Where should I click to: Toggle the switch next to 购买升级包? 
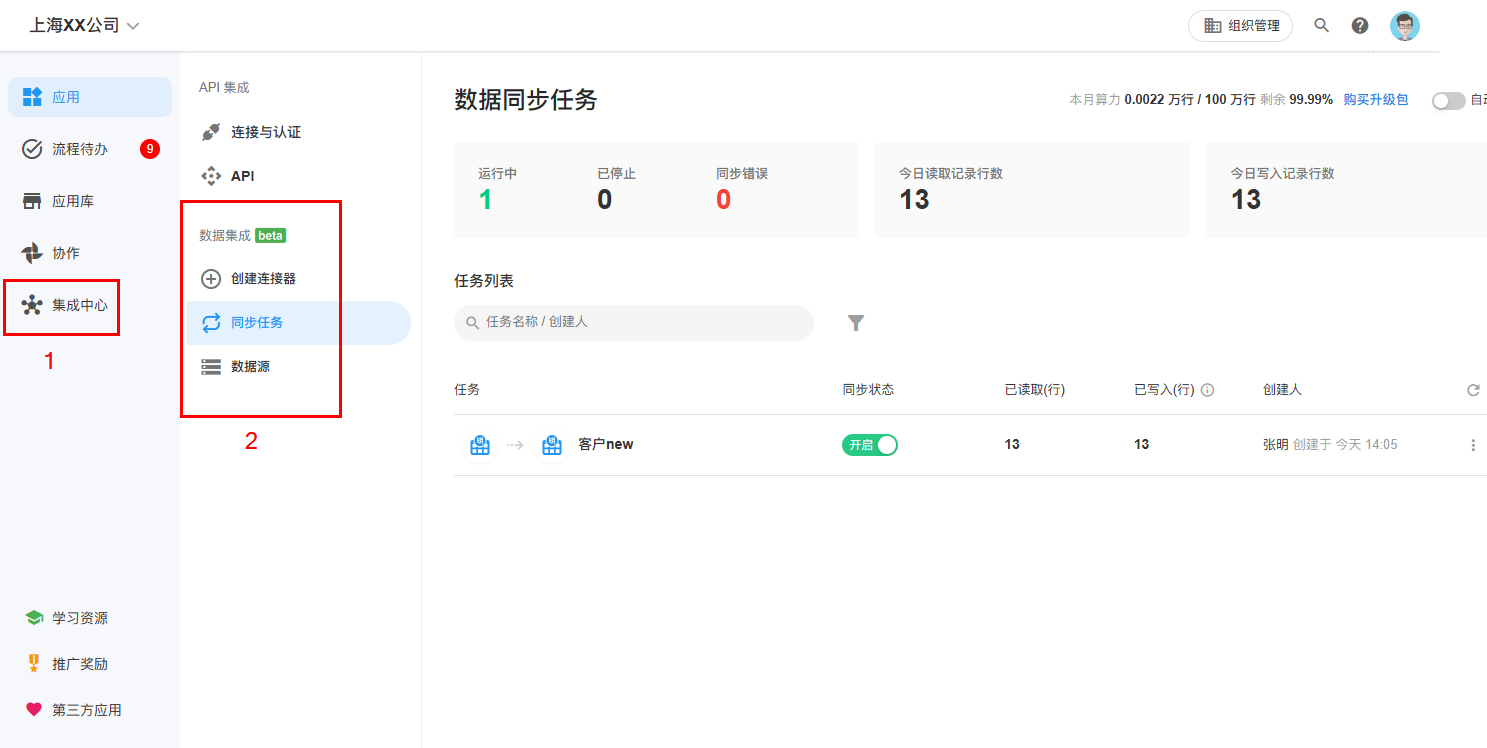[1448, 100]
